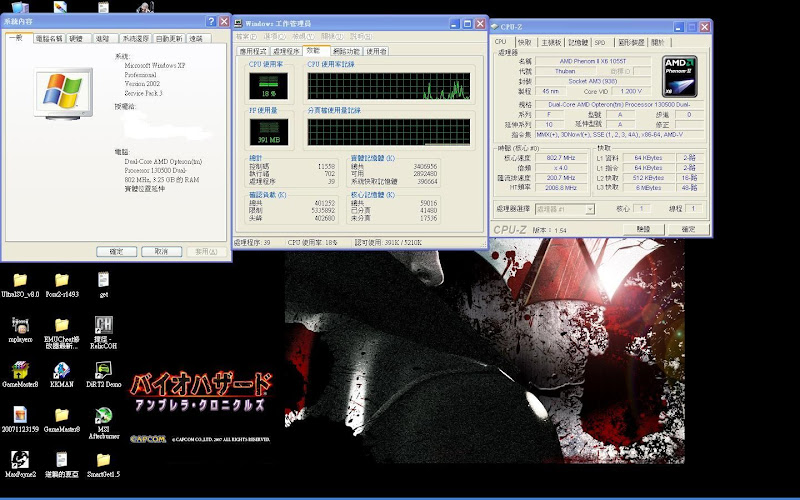800x500 pixels.
Task: Click 確定 button in CPU-Z
Action: pos(688,230)
